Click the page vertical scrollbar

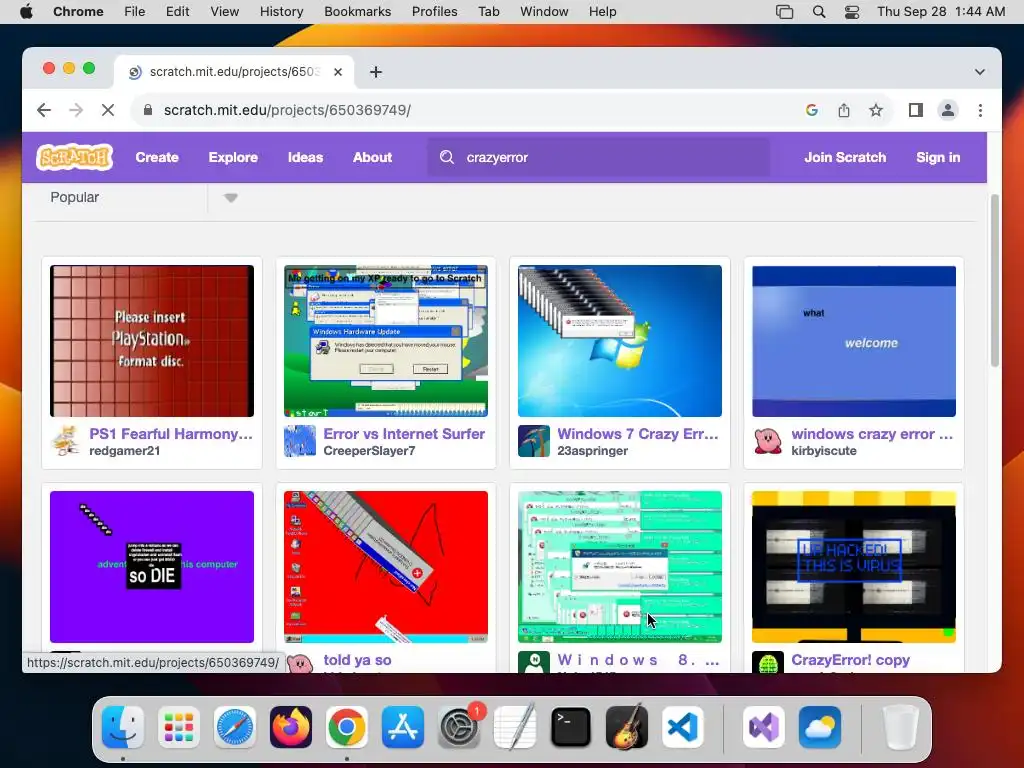(x=995, y=281)
